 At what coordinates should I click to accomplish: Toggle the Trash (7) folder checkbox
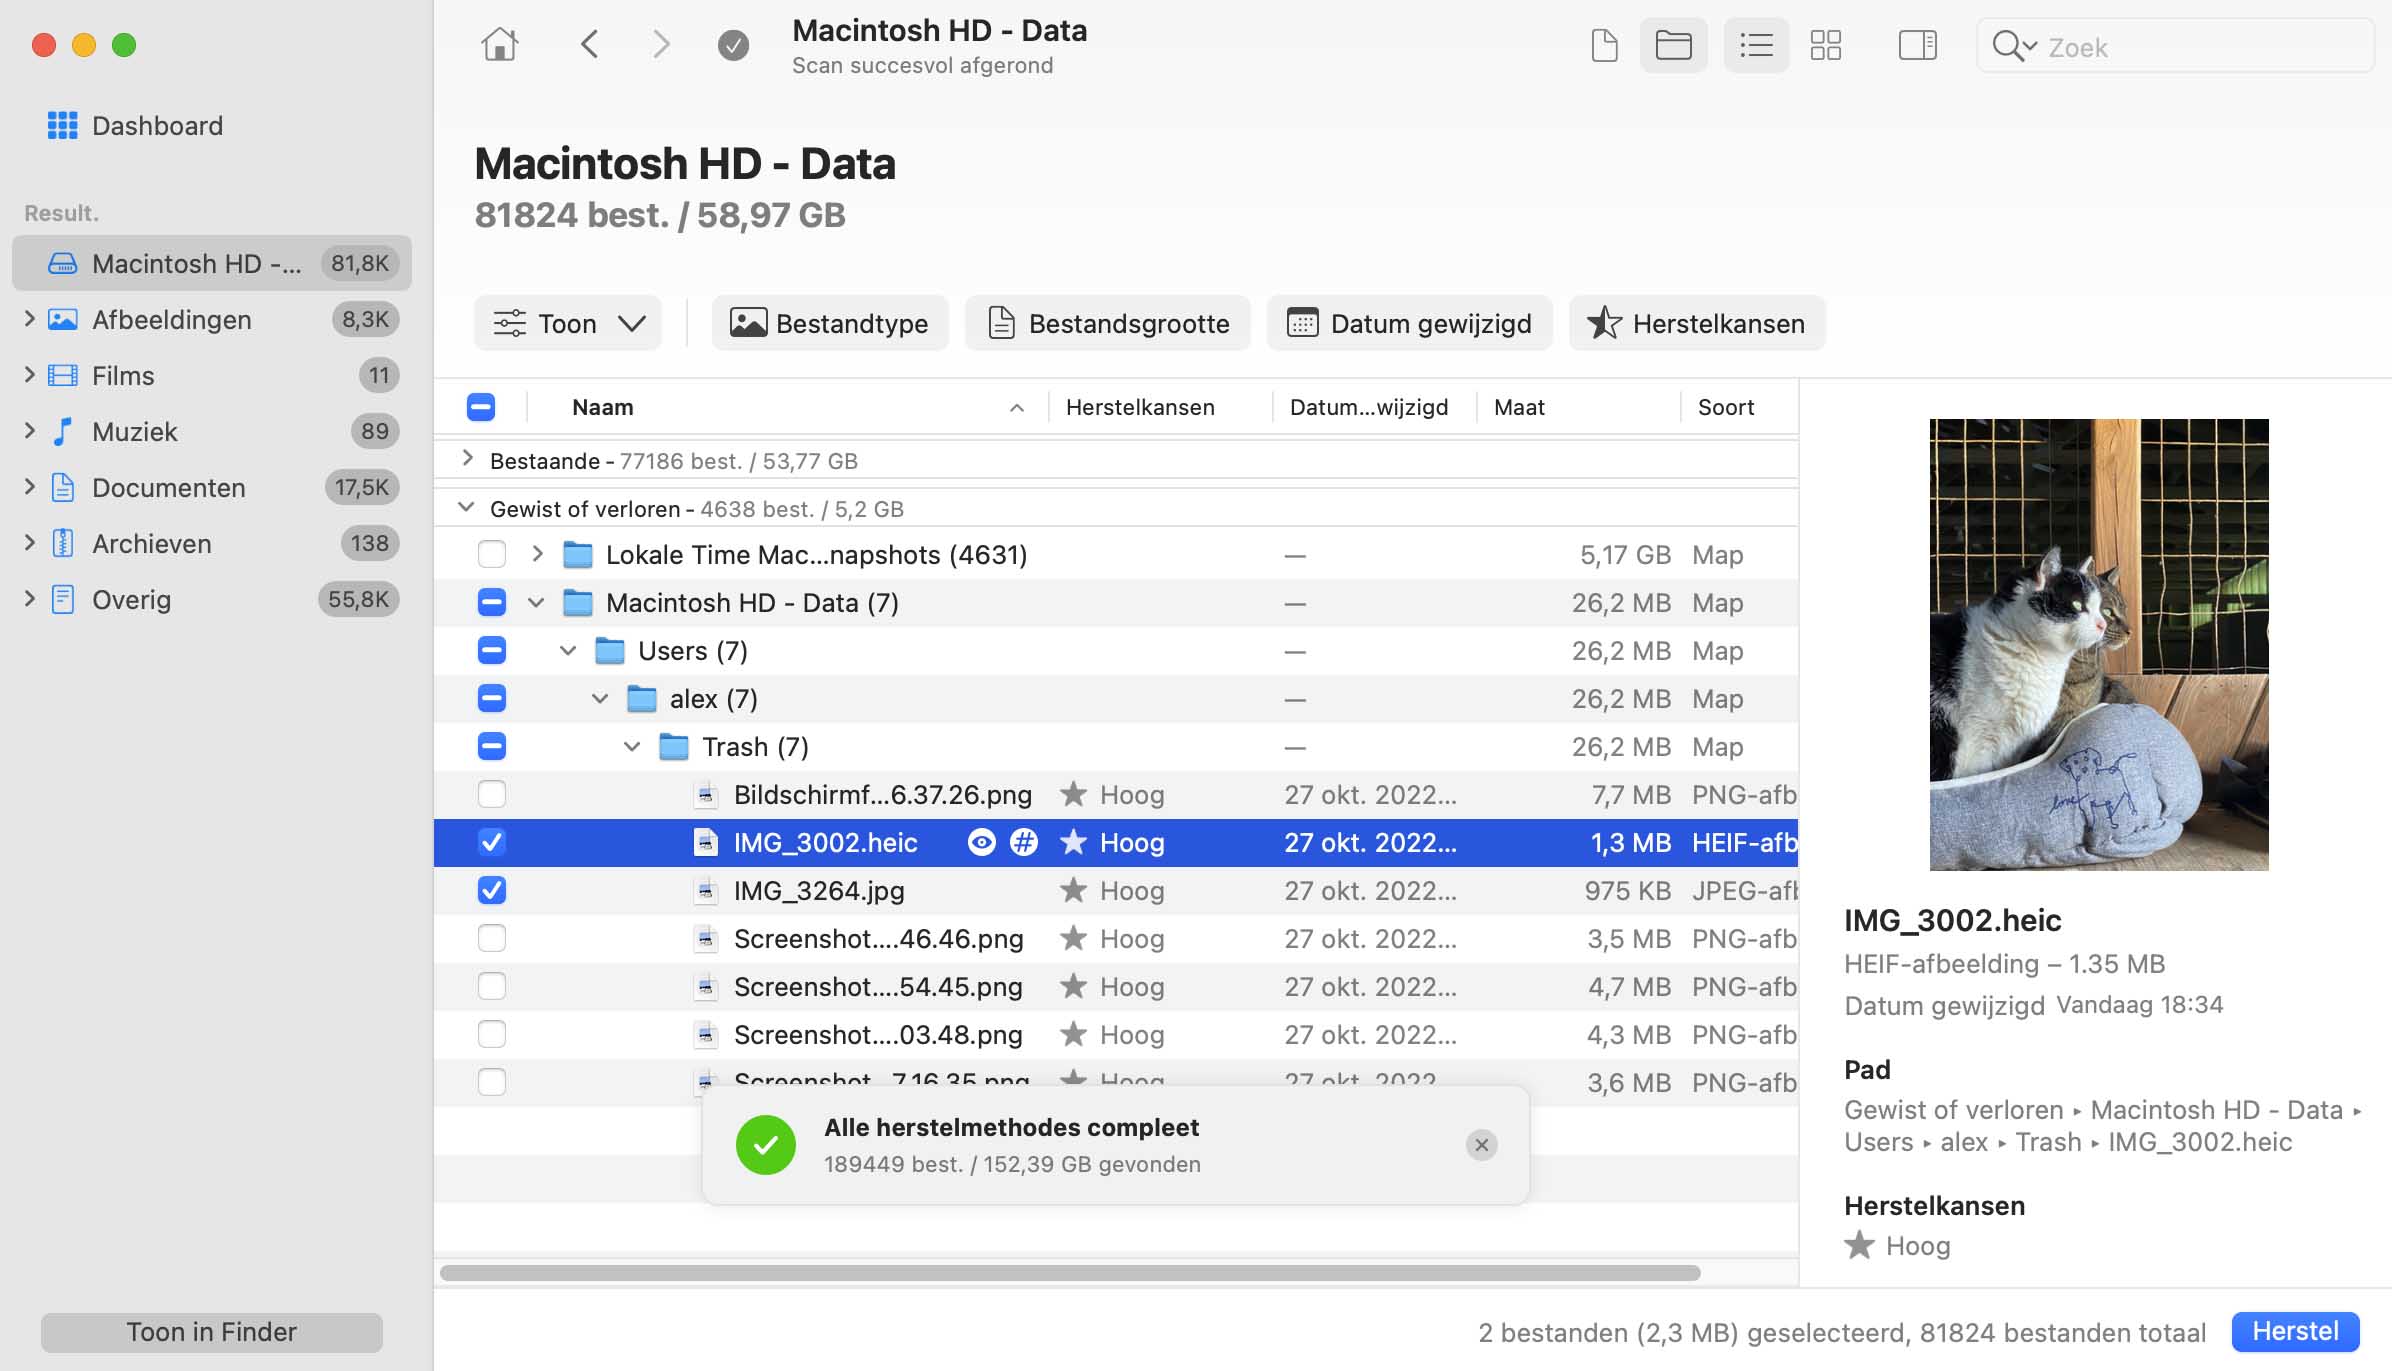[491, 747]
